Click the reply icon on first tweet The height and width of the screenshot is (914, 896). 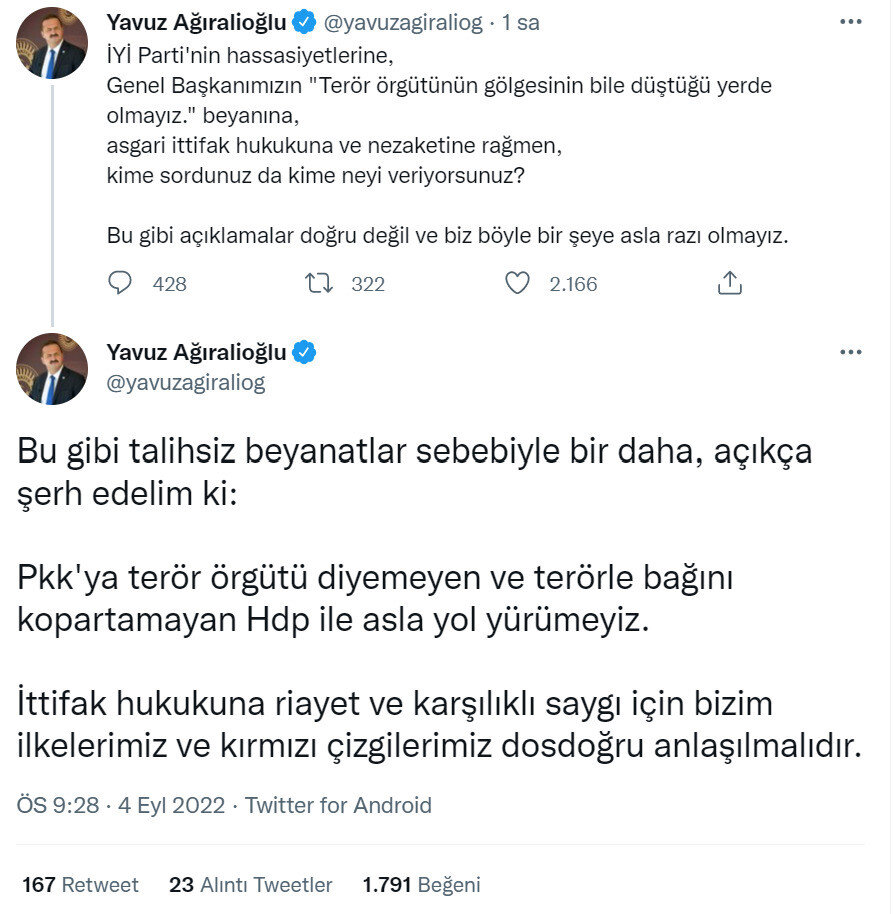tap(120, 284)
